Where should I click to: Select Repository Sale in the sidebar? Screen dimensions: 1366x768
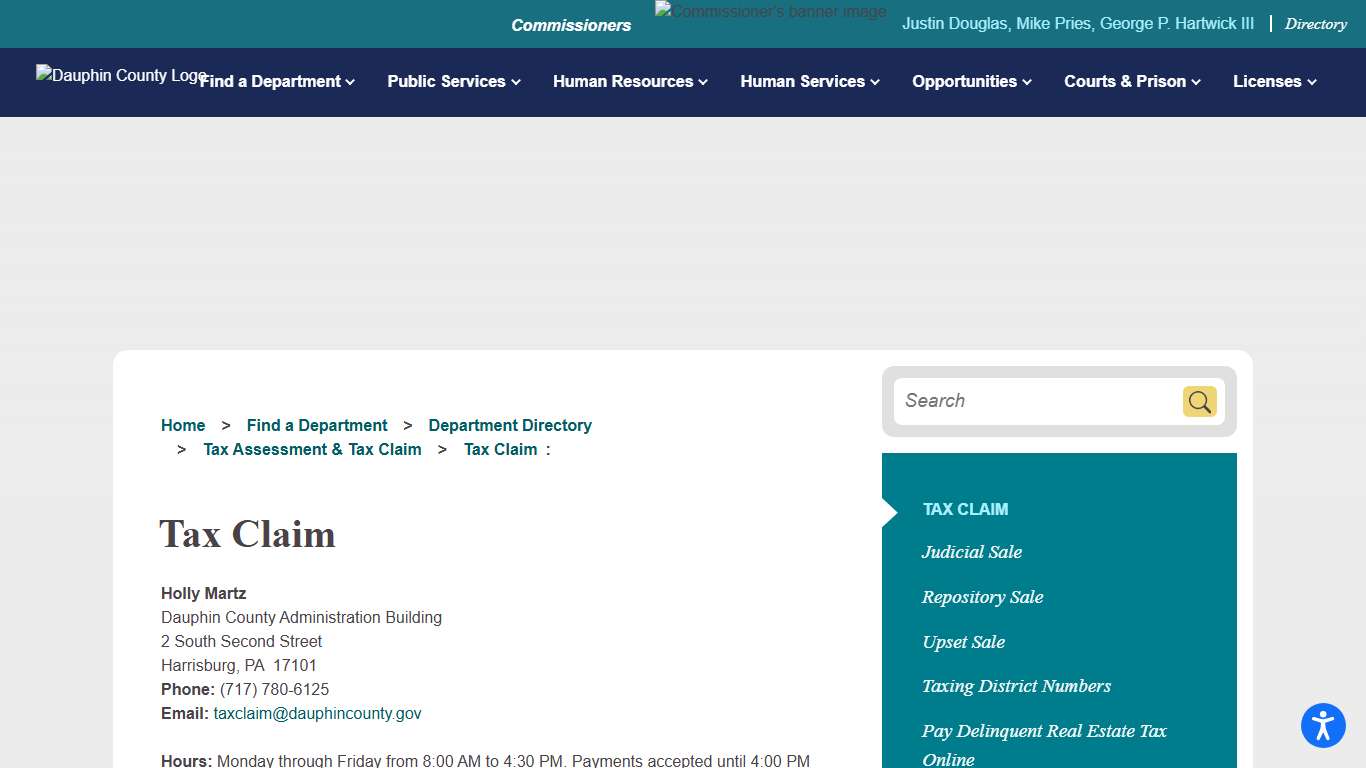coord(982,597)
